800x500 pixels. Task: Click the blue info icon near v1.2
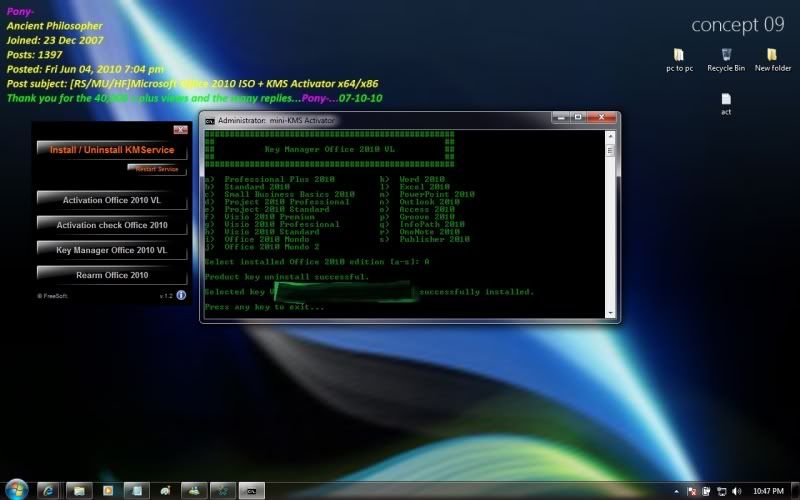click(181, 295)
